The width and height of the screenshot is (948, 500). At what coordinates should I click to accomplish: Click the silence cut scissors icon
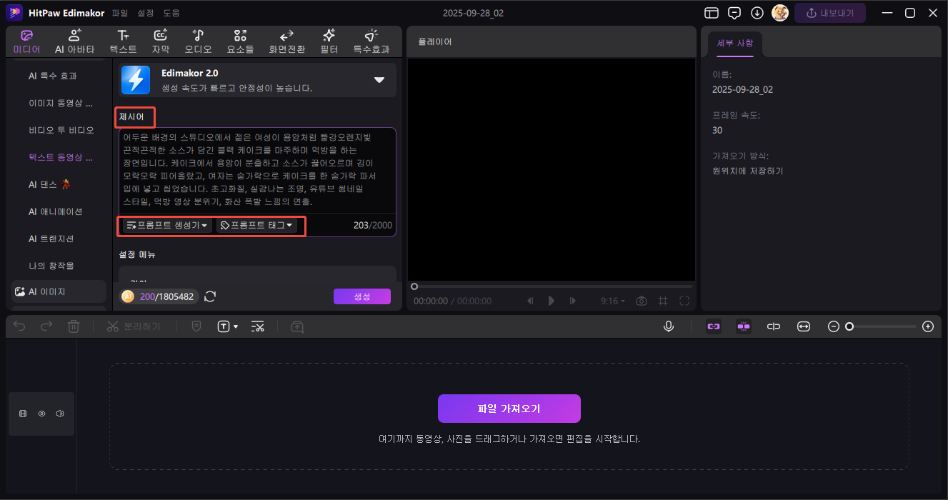[258, 326]
